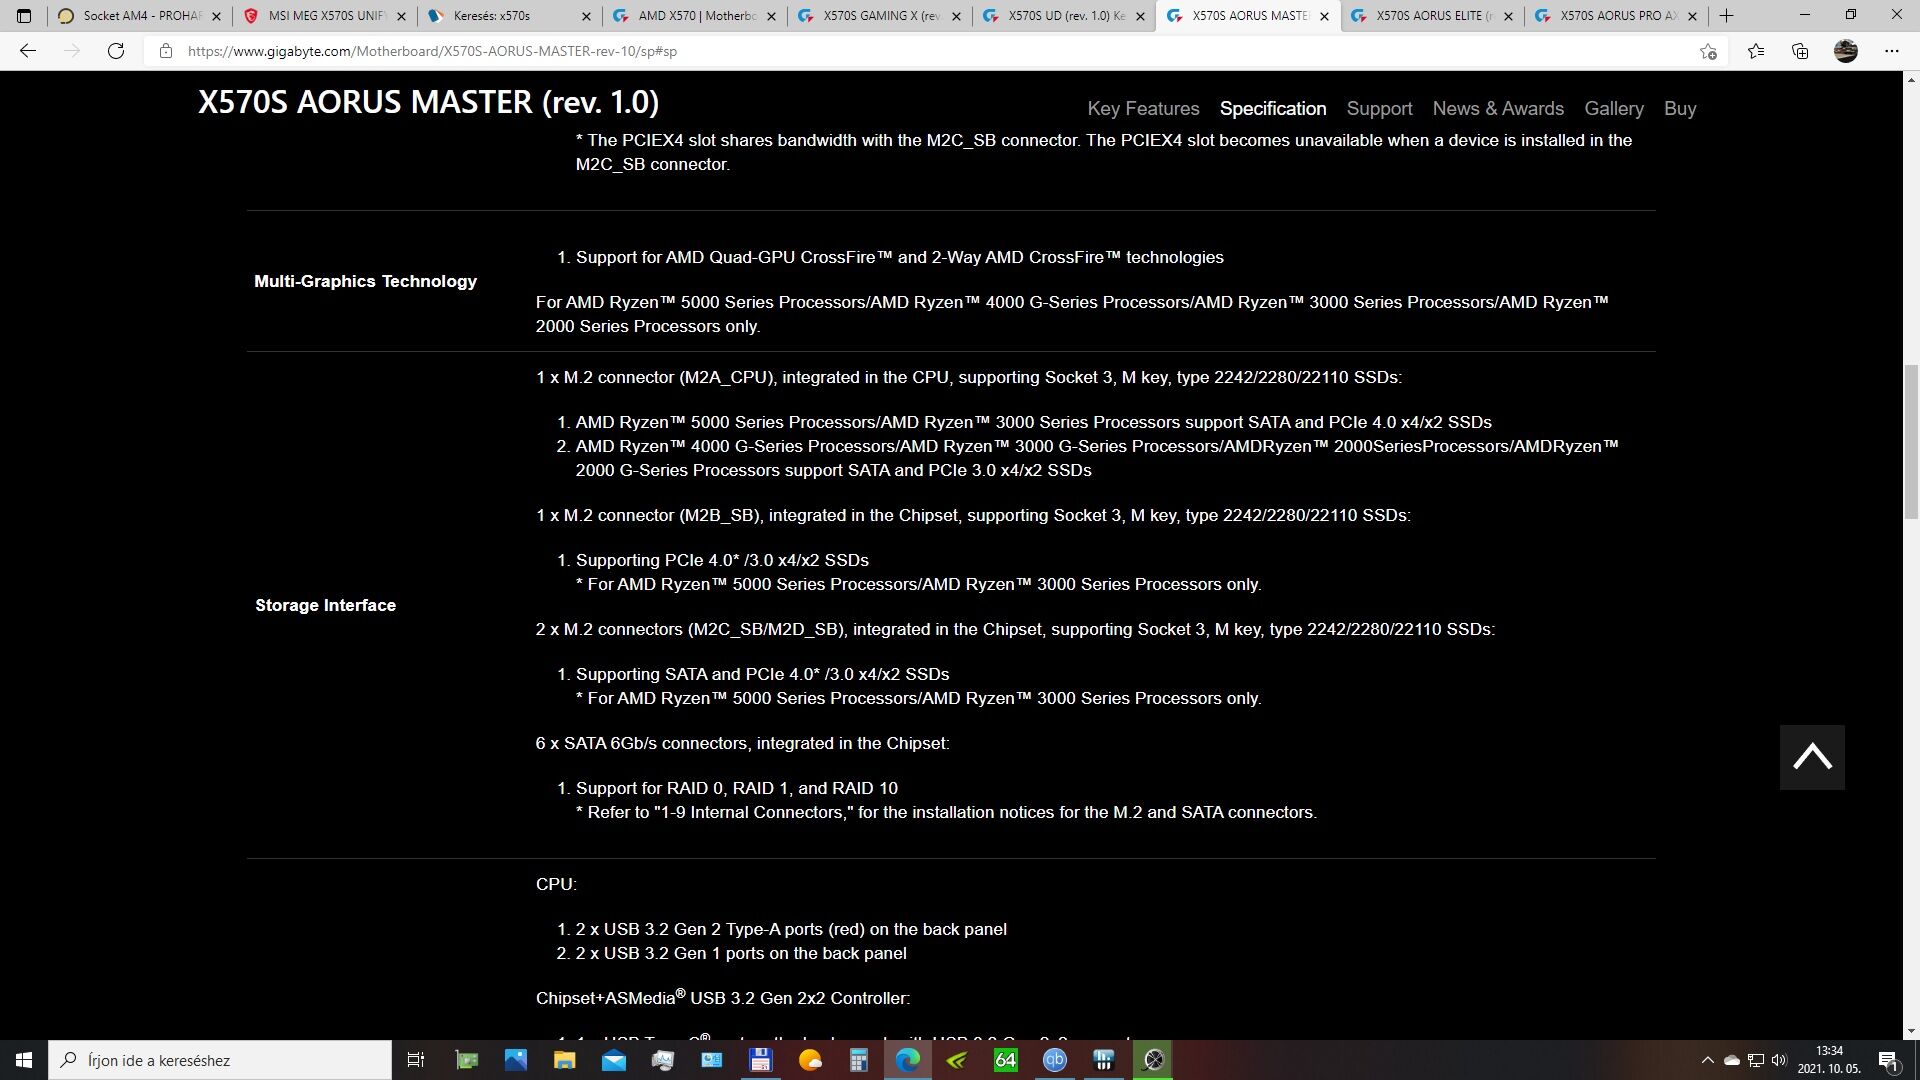View site information lock icon
The height and width of the screenshot is (1080, 1920).
(x=166, y=51)
